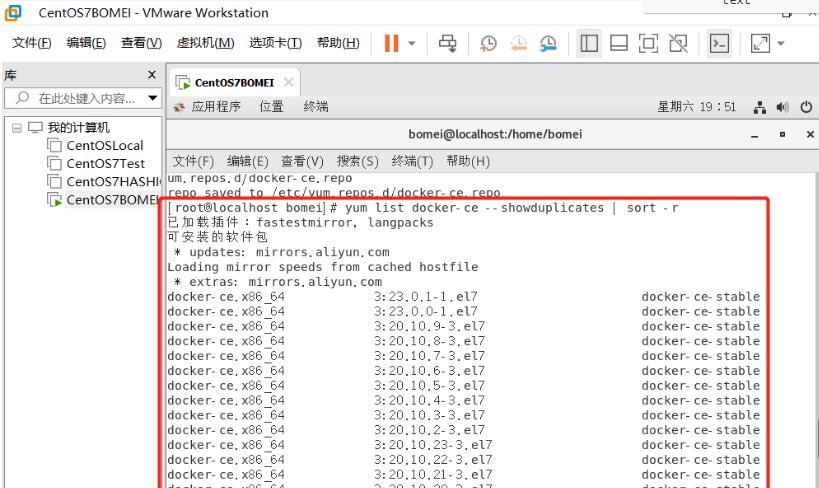Viewport: 819px width, 488px height.
Task: Open the stretch display dropdown arrow
Action: tap(781, 43)
